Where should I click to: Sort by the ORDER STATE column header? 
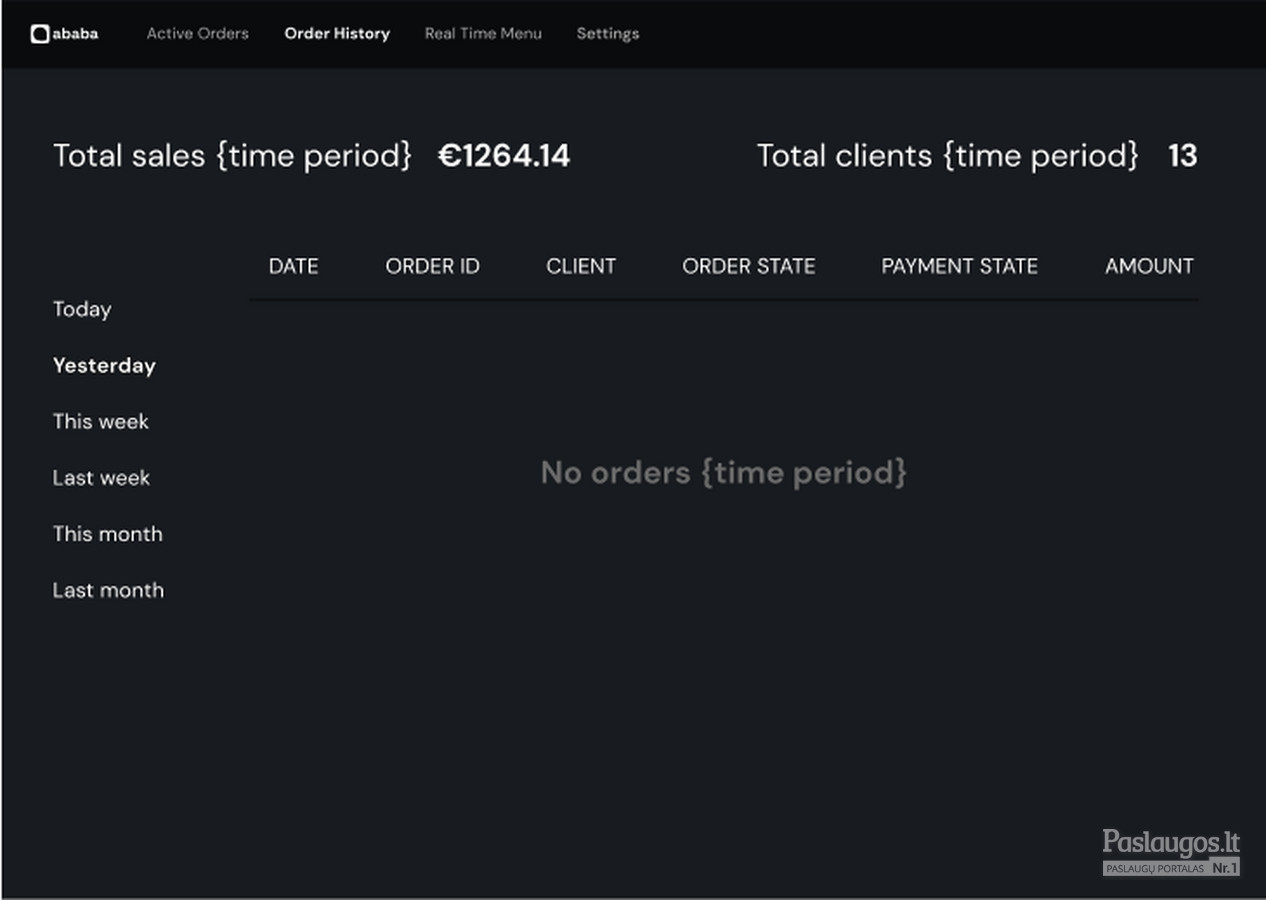click(749, 266)
